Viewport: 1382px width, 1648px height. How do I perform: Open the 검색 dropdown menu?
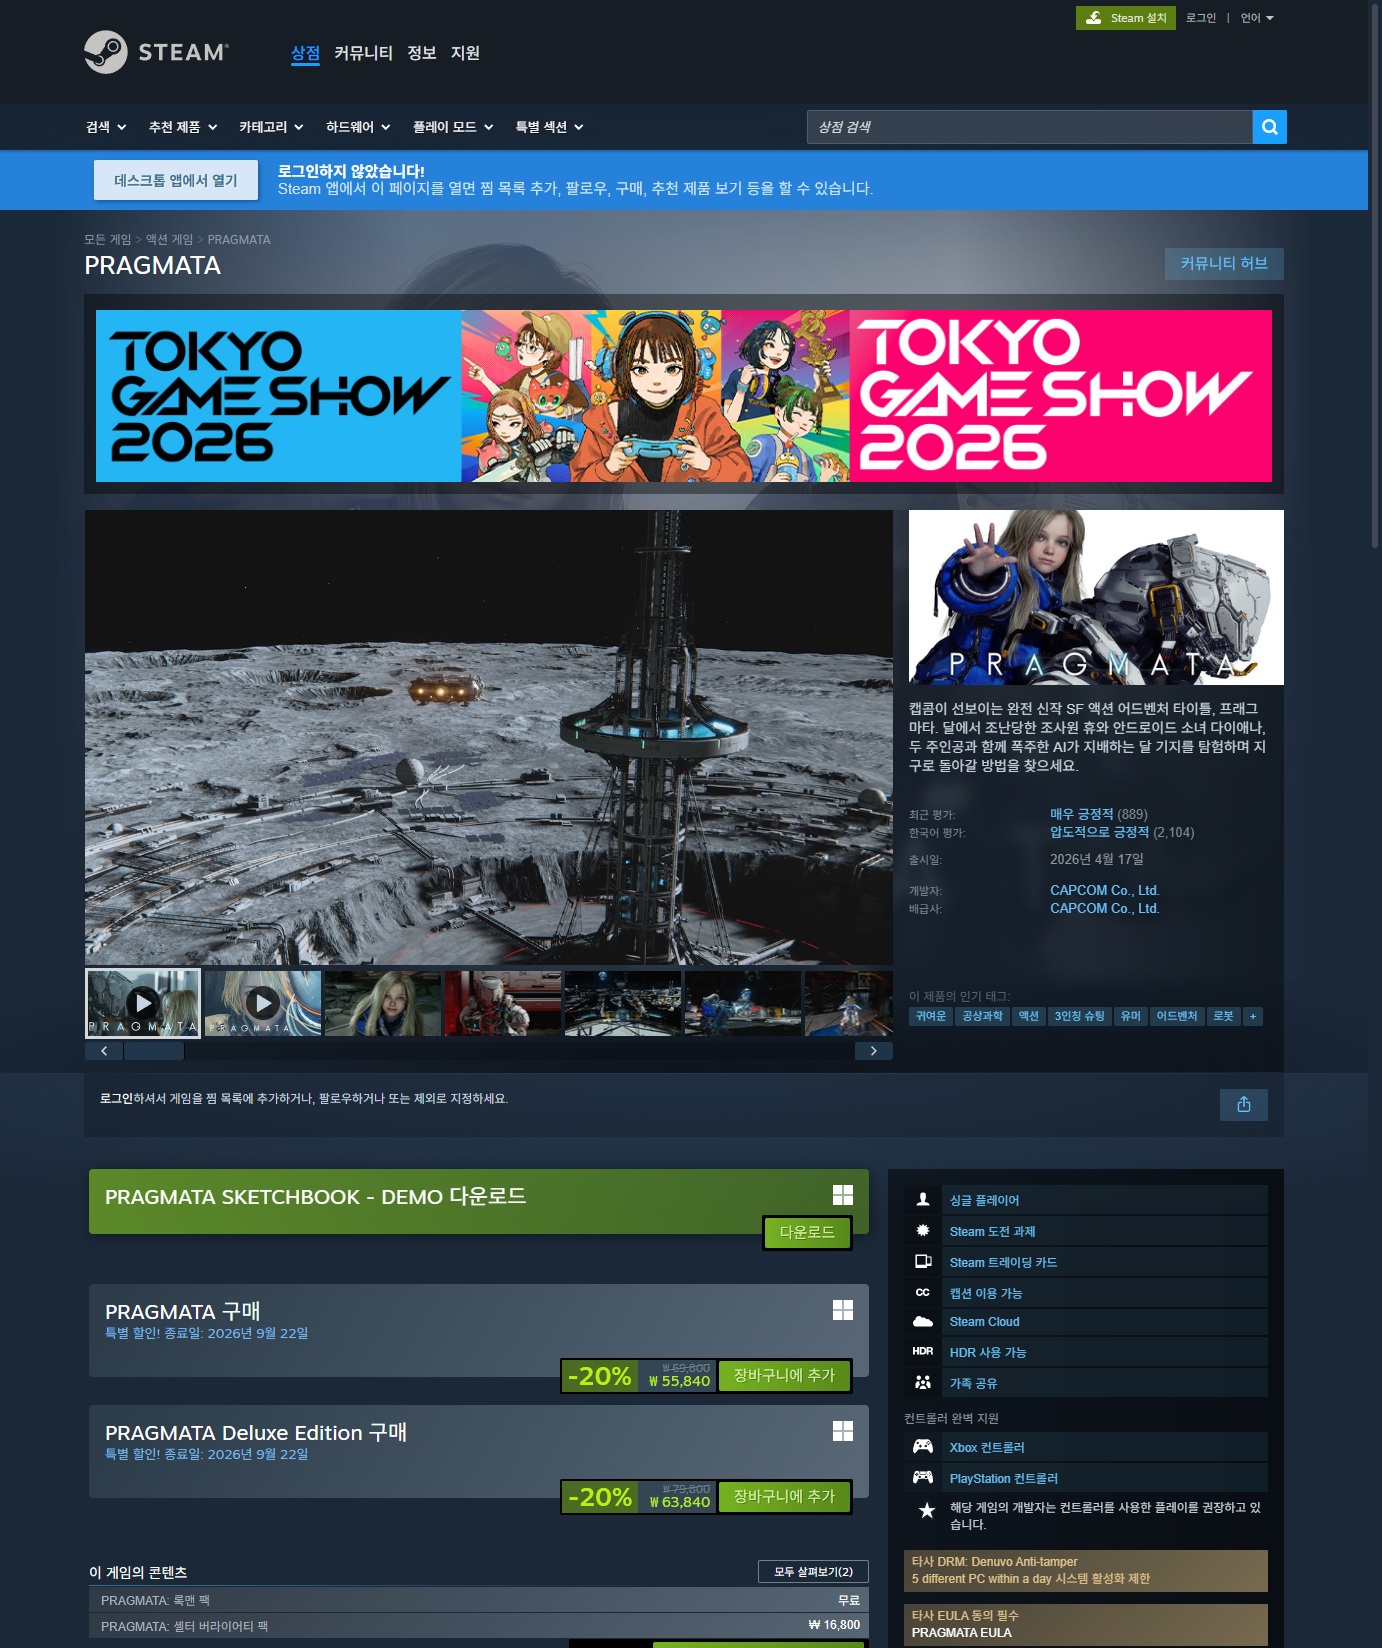coord(106,127)
